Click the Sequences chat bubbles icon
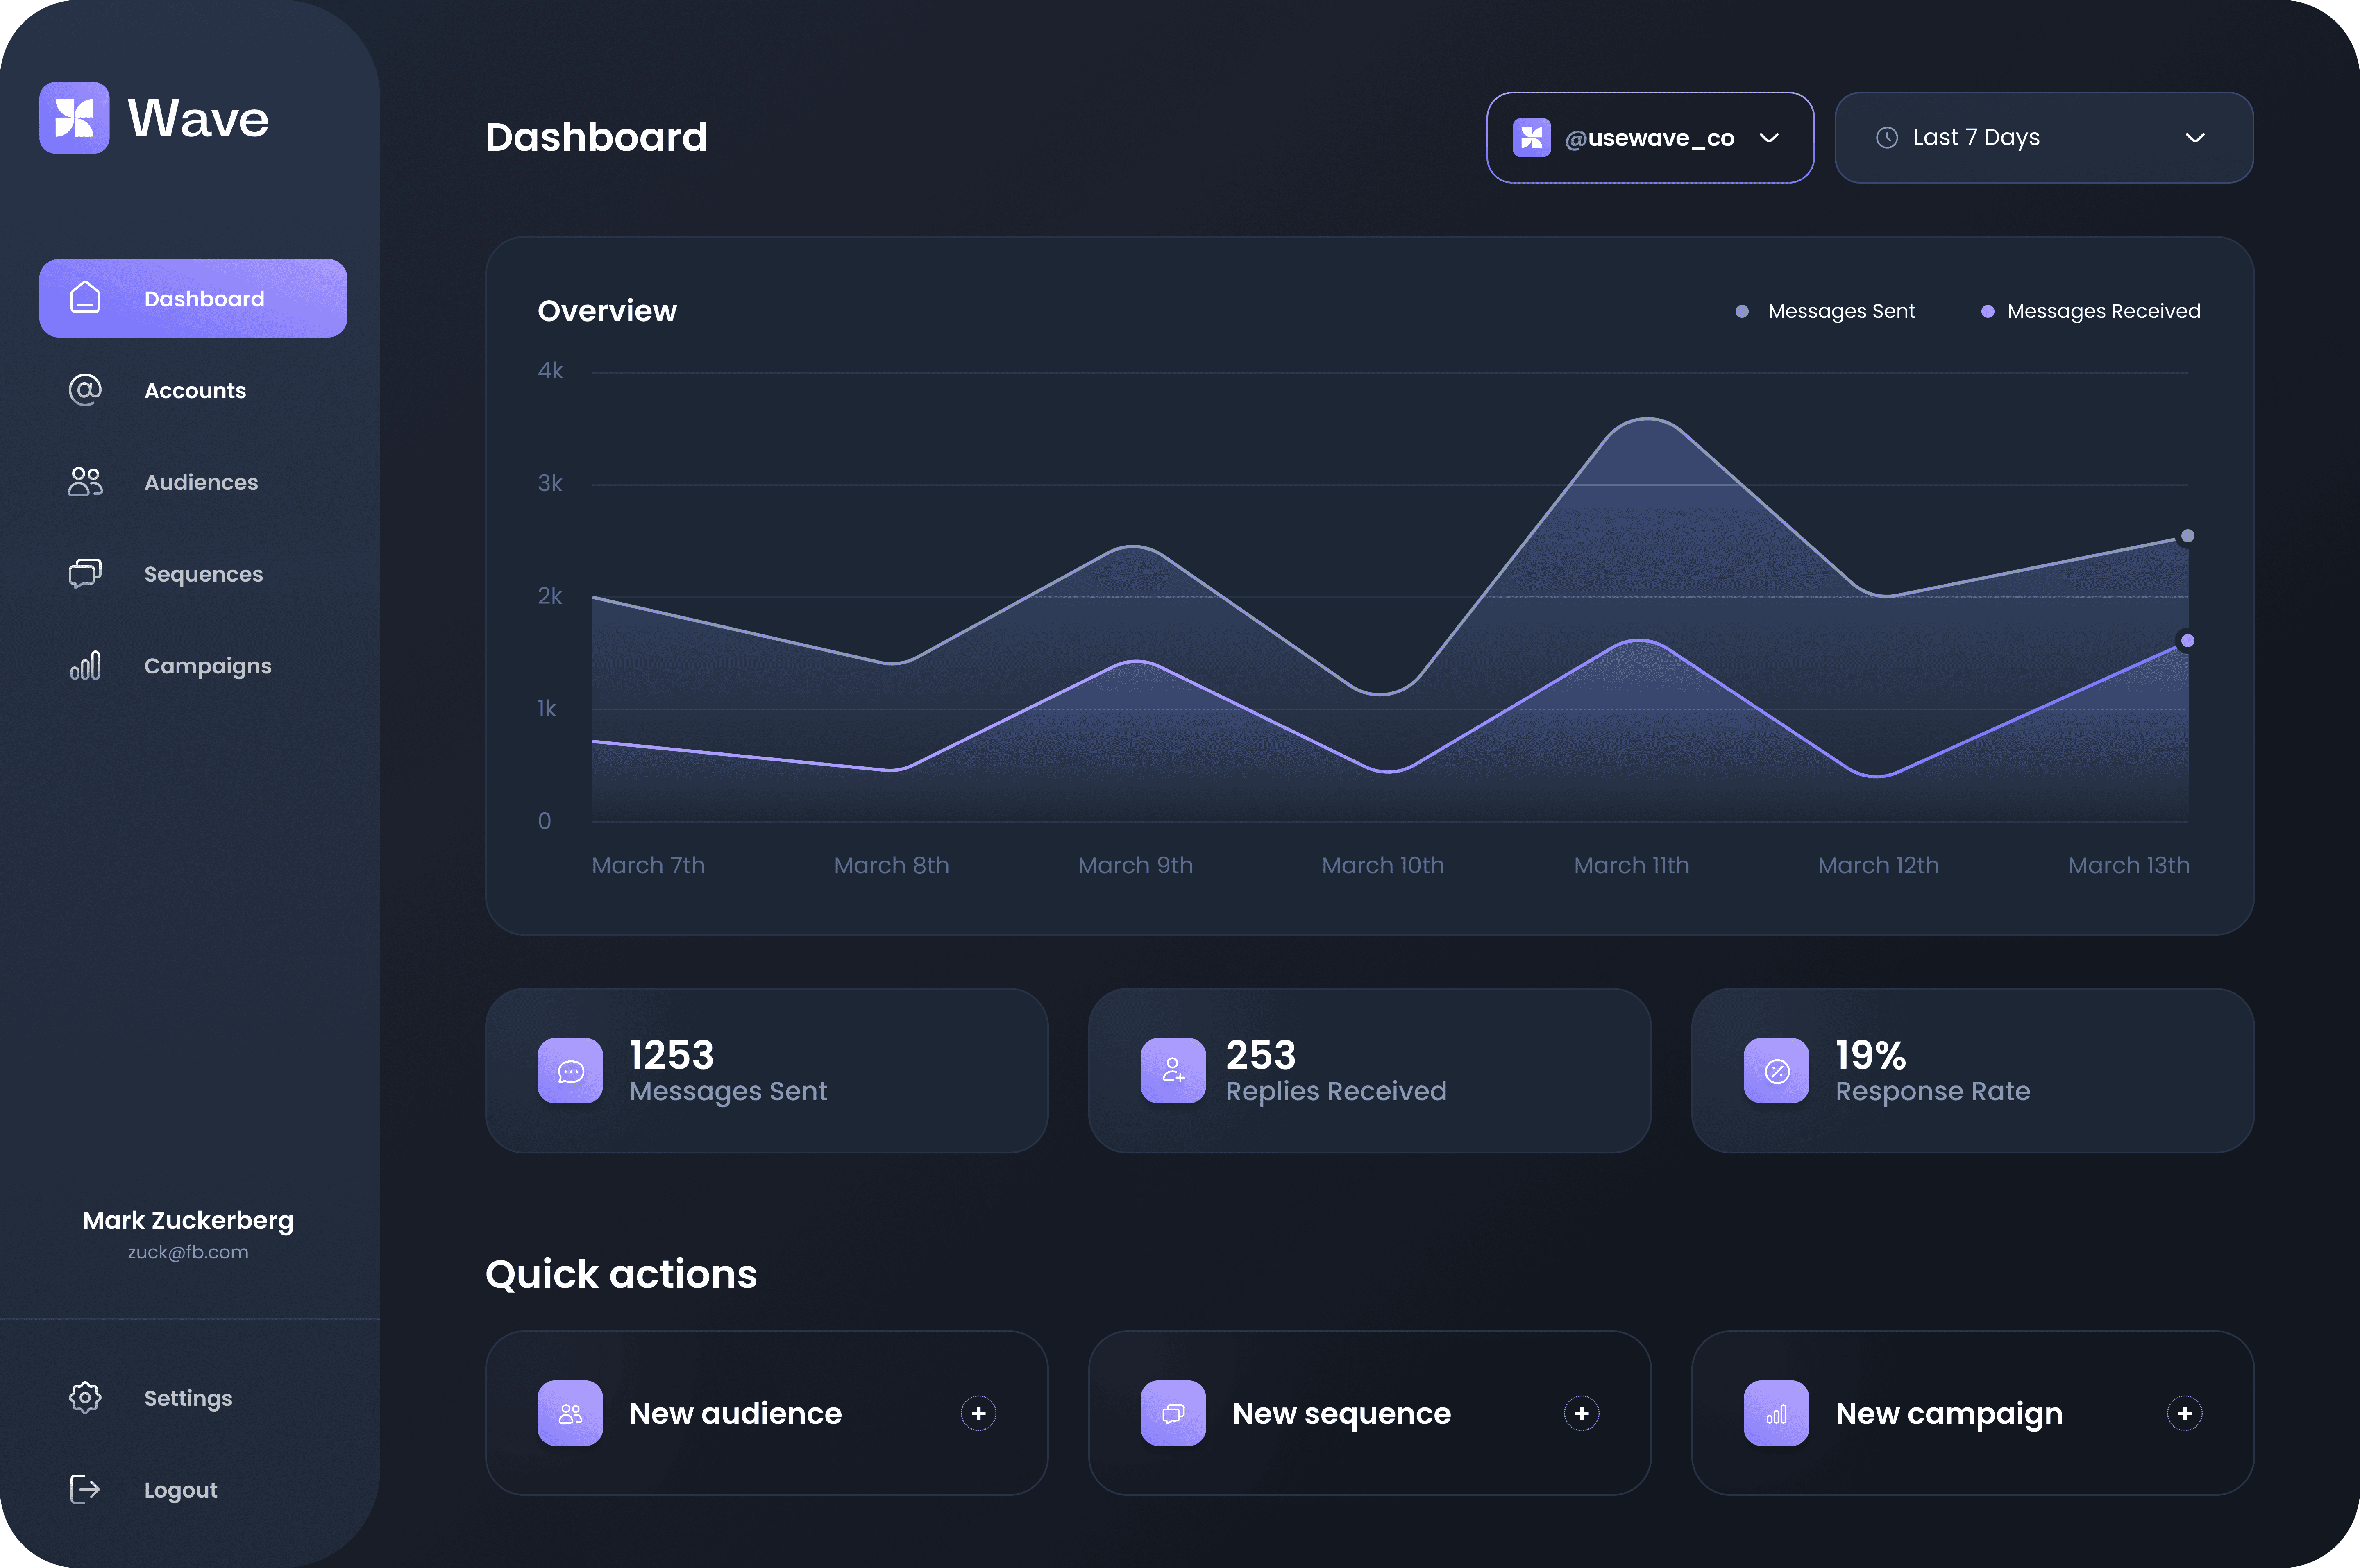The width and height of the screenshot is (2360, 1568). tap(85, 573)
